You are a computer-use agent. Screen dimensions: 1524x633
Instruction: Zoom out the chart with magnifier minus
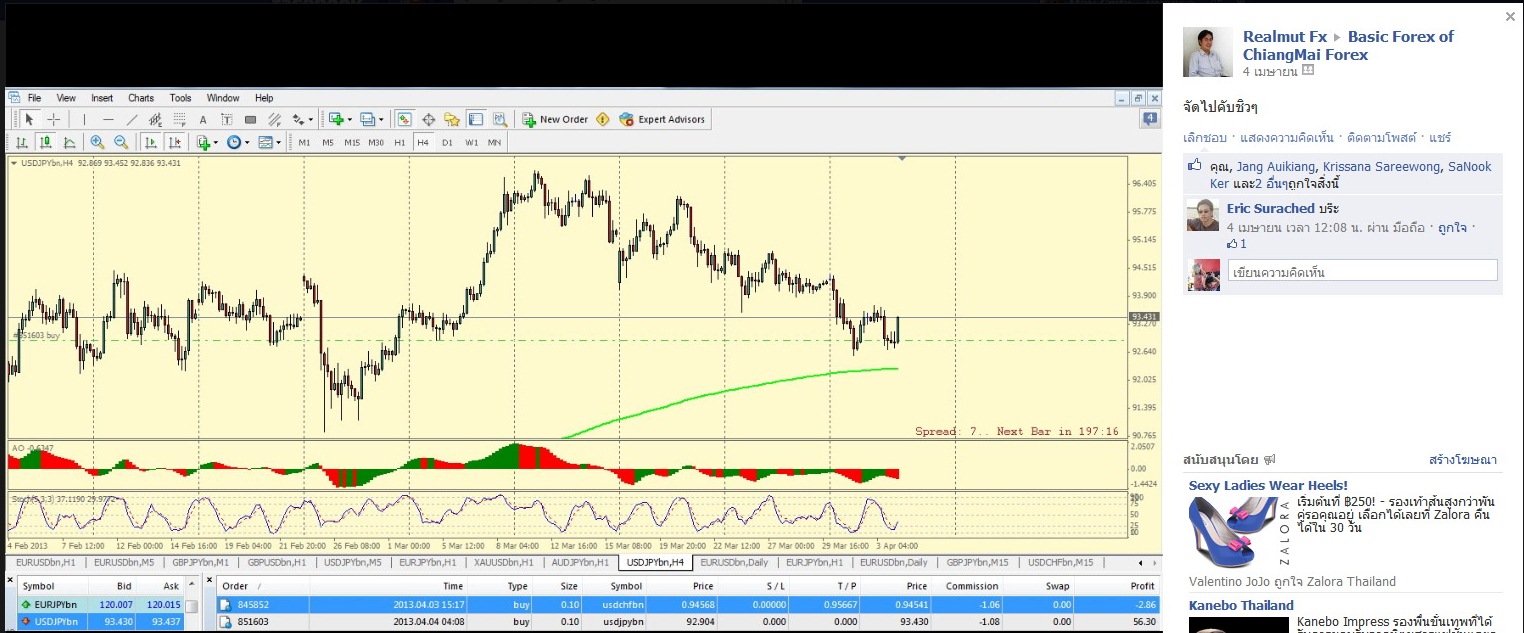(x=121, y=142)
